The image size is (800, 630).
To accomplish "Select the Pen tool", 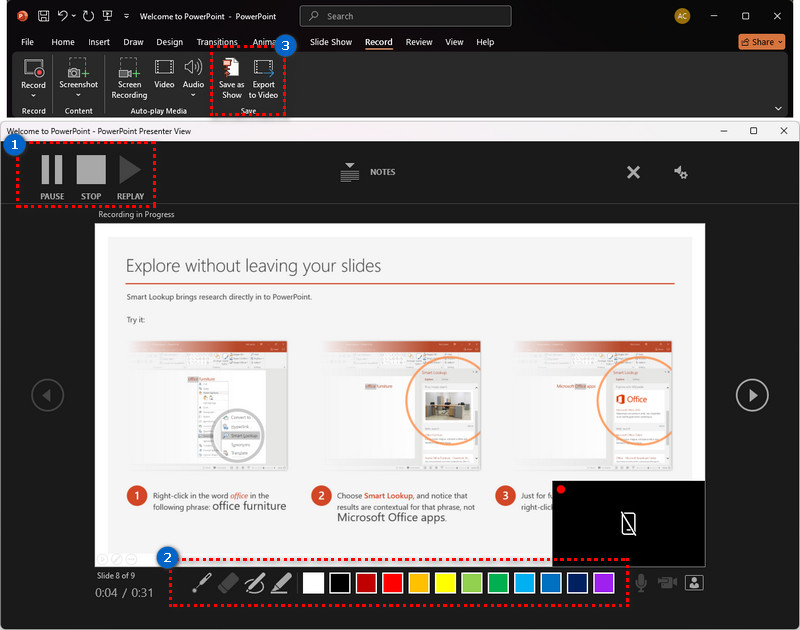I will 255,583.
